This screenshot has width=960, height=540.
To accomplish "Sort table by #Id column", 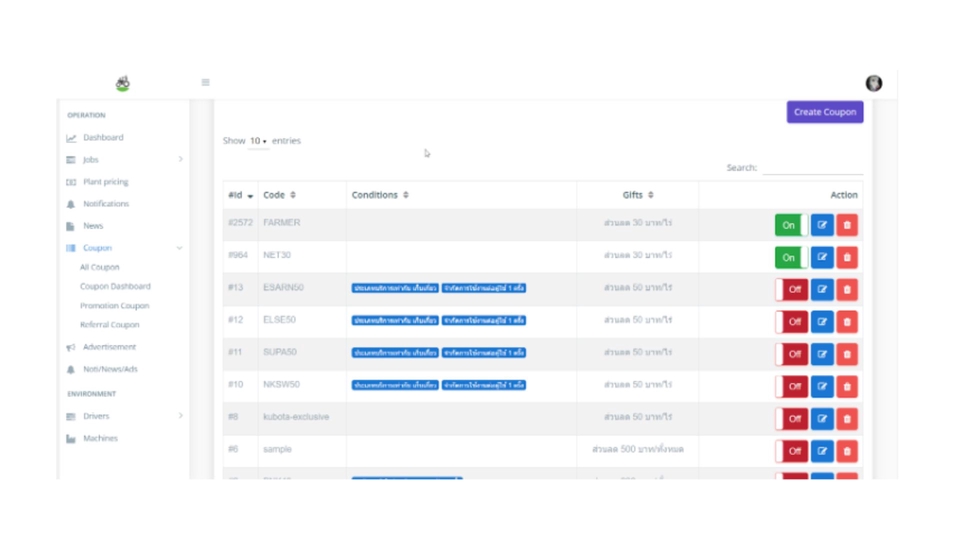I will [241, 195].
